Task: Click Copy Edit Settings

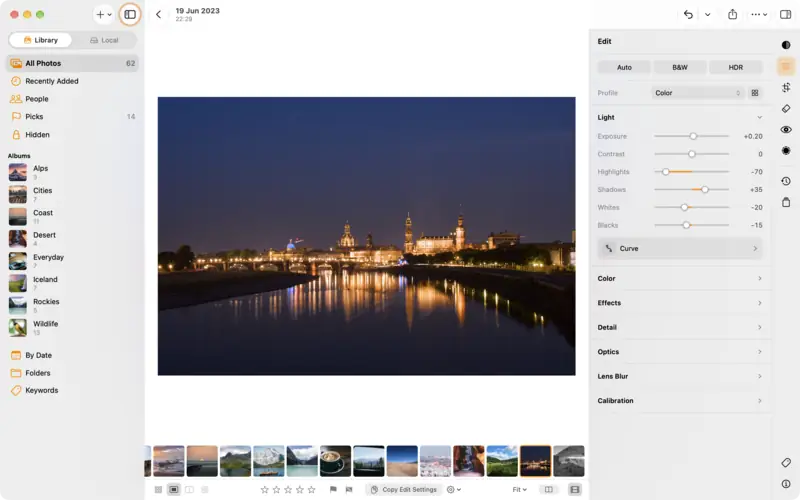Action: tap(404, 489)
